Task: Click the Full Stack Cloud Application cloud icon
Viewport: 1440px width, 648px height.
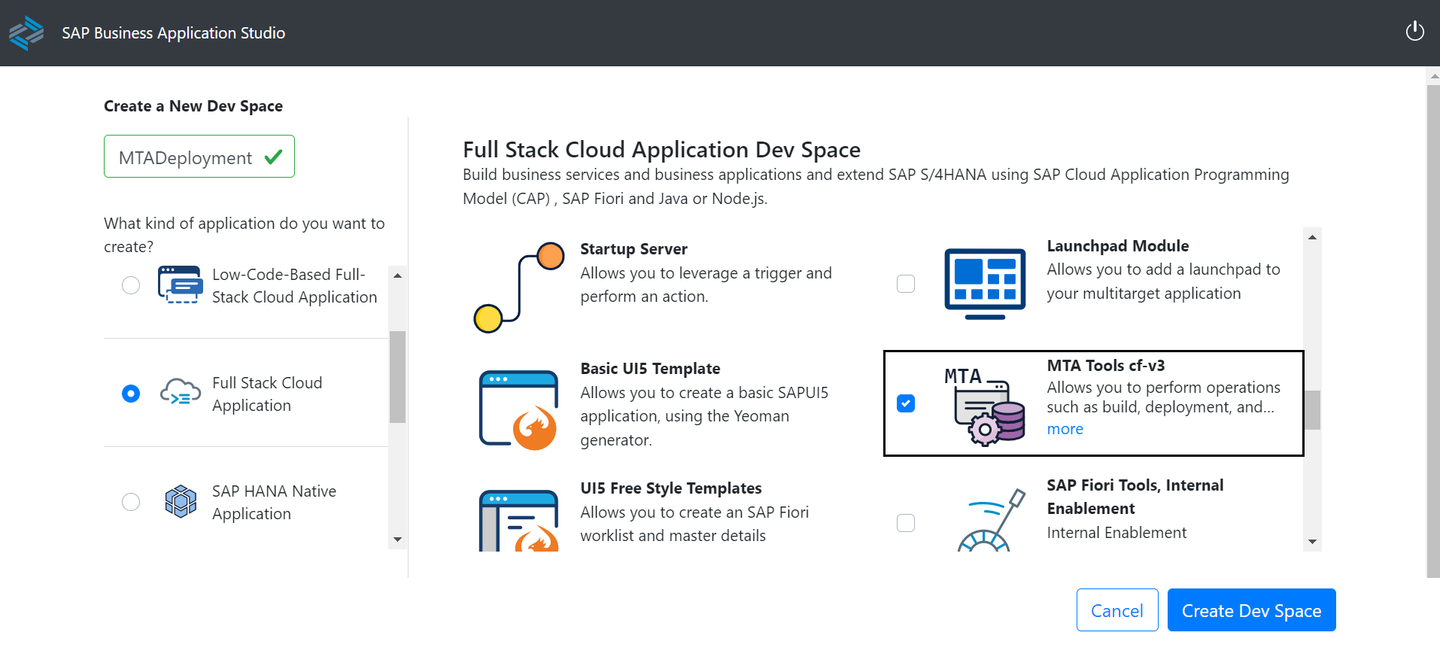Action: (180, 393)
